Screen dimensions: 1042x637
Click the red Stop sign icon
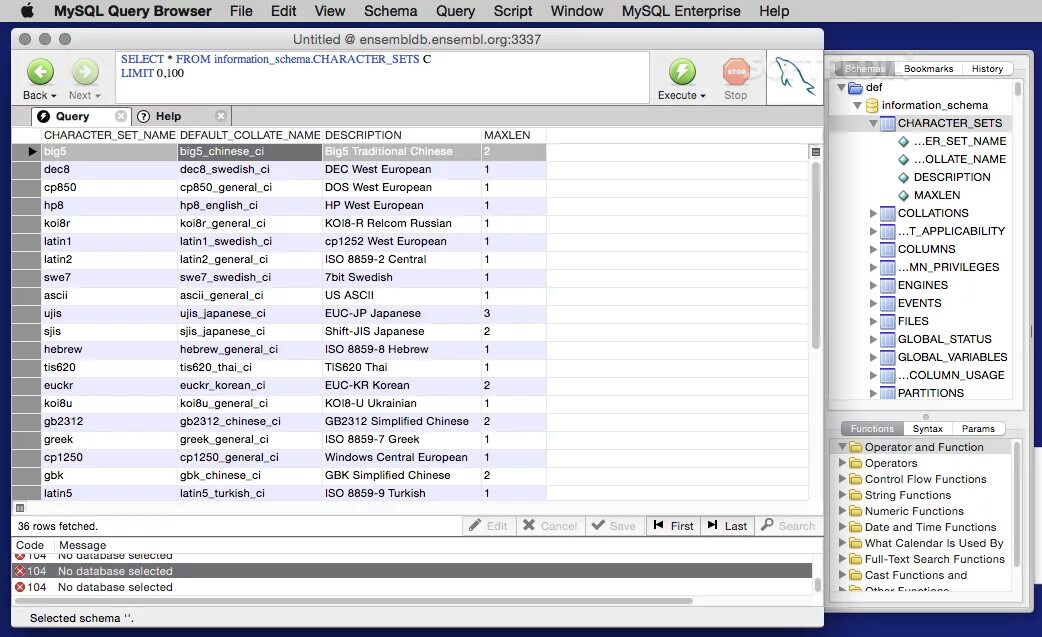click(x=736, y=72)
